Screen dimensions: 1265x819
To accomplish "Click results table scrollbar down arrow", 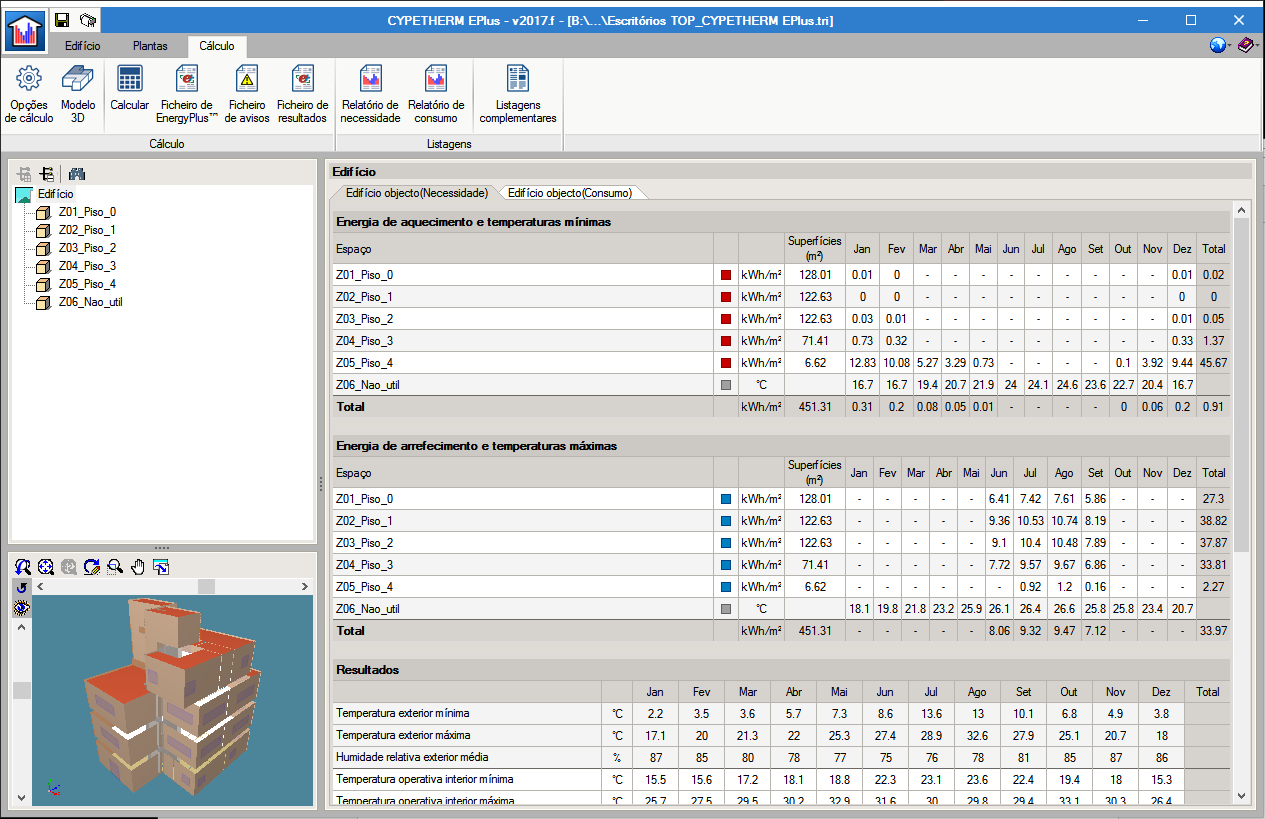I will point(1241,795).
